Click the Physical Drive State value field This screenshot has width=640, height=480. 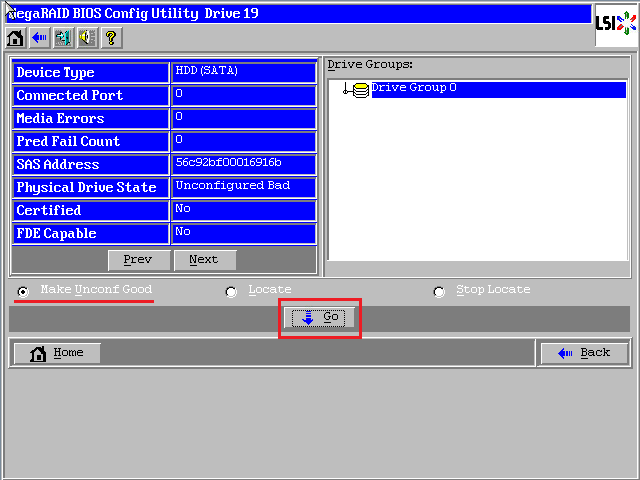pyautogui.click(x=244, y=187)
